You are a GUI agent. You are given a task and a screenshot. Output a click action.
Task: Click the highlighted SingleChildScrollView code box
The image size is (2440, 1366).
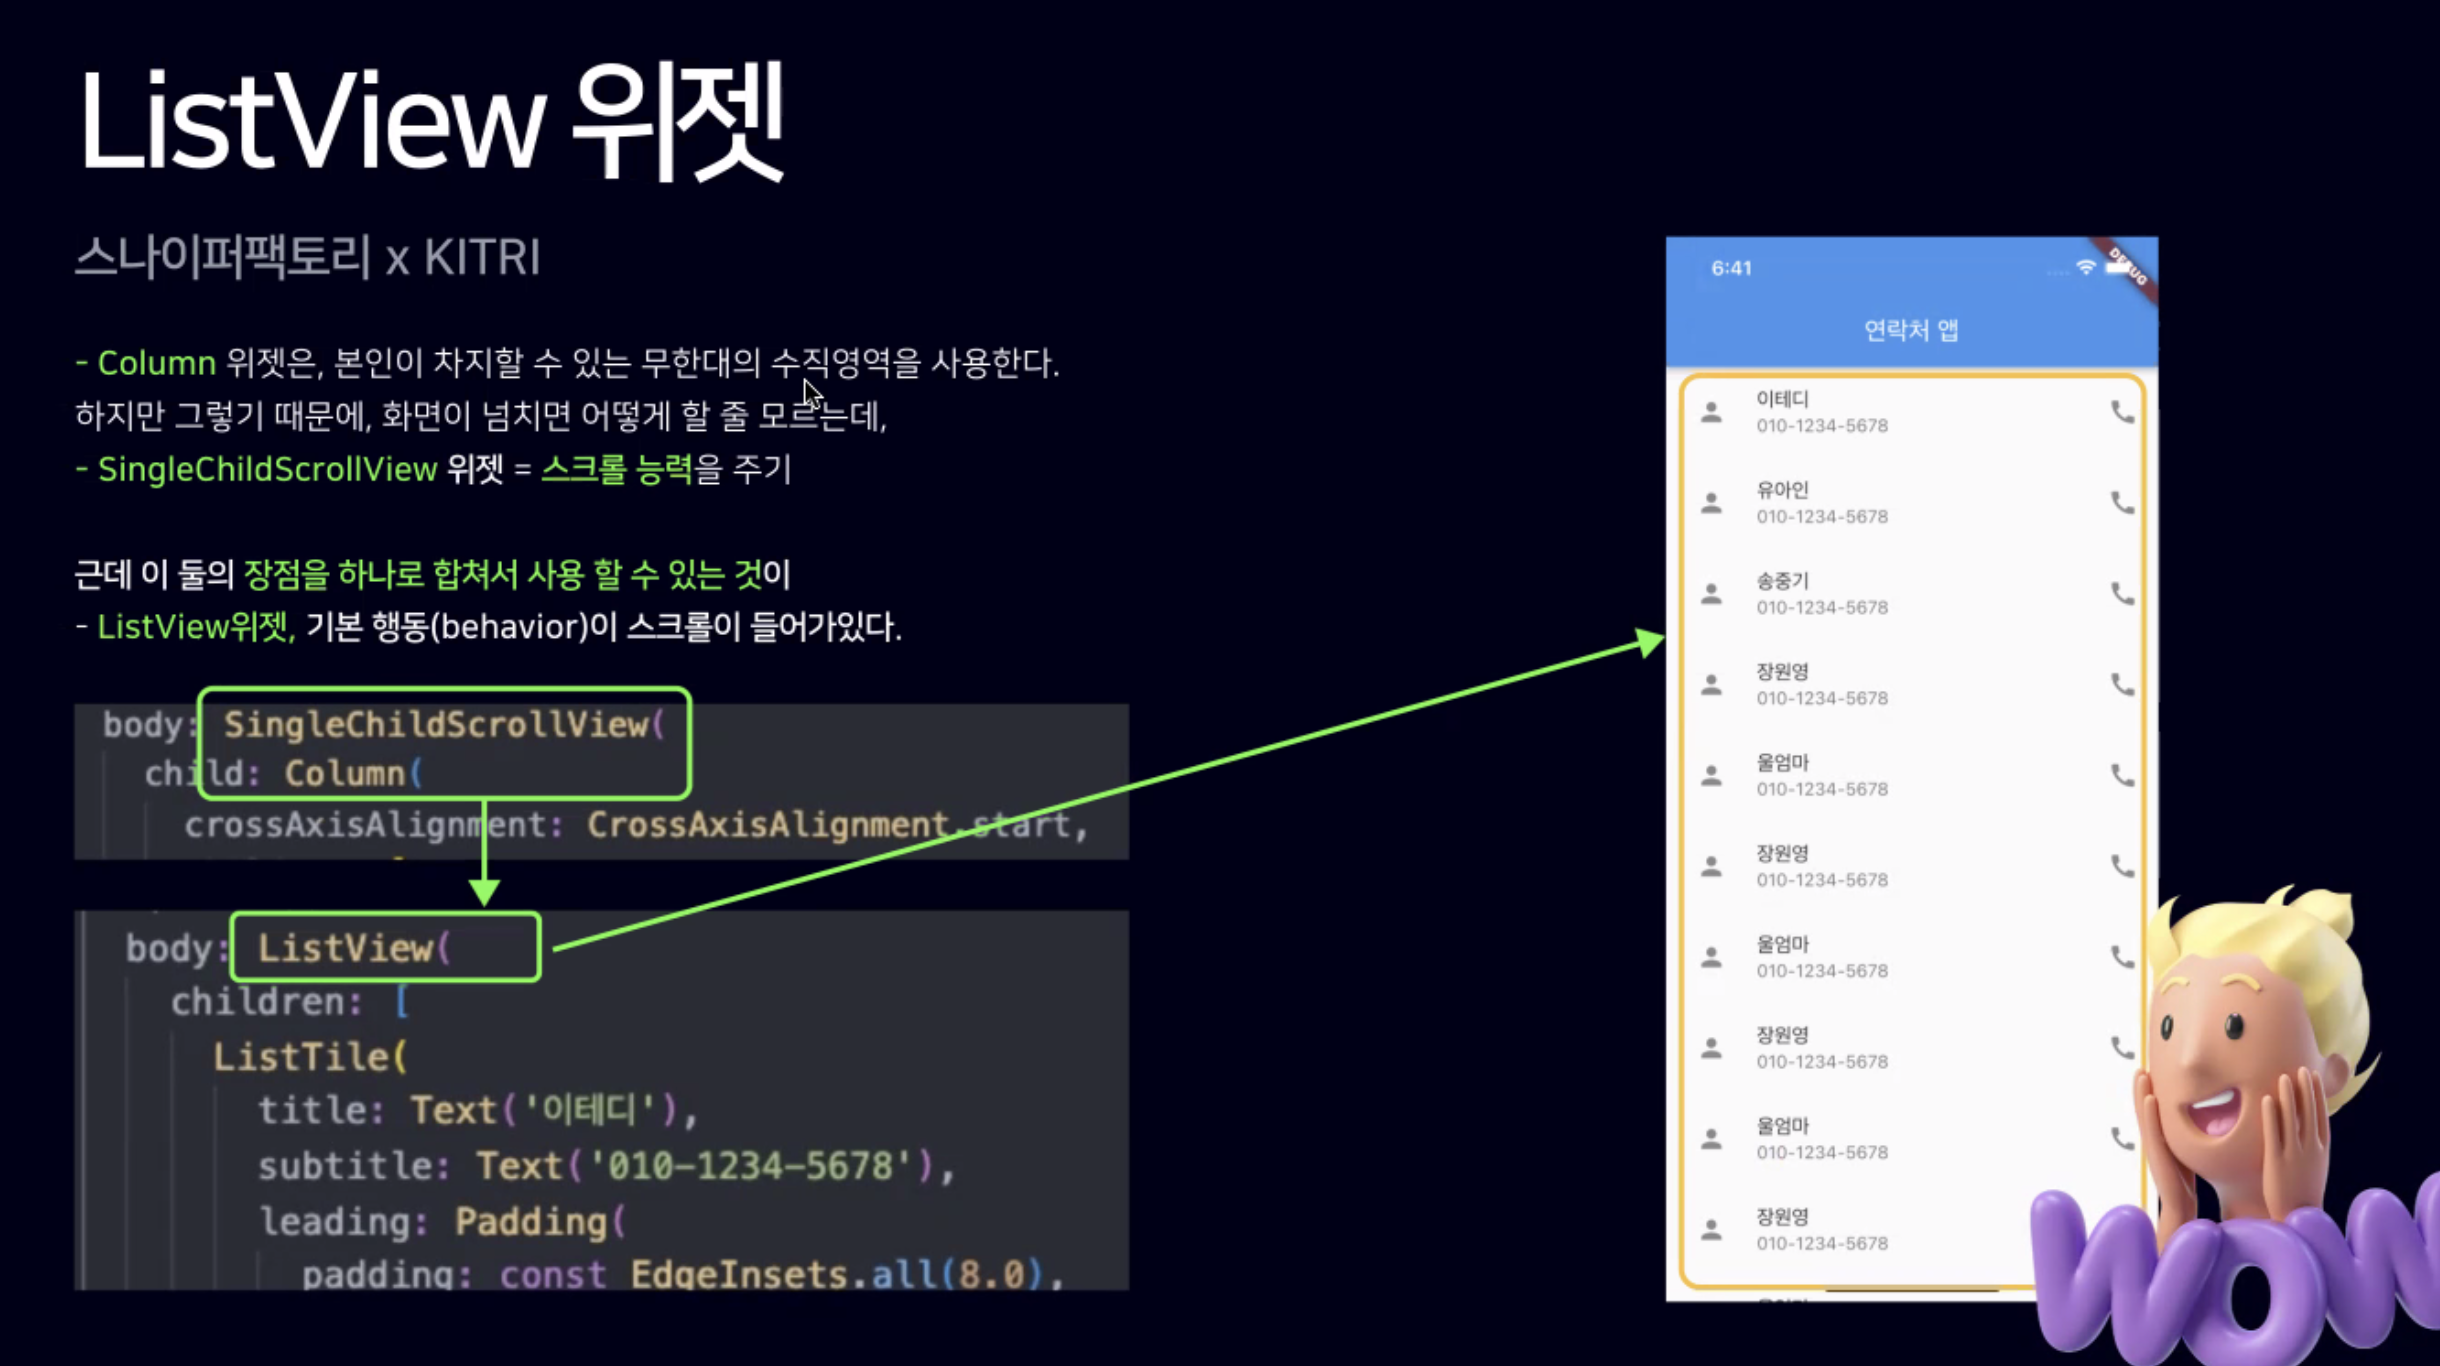click(444, 743)
